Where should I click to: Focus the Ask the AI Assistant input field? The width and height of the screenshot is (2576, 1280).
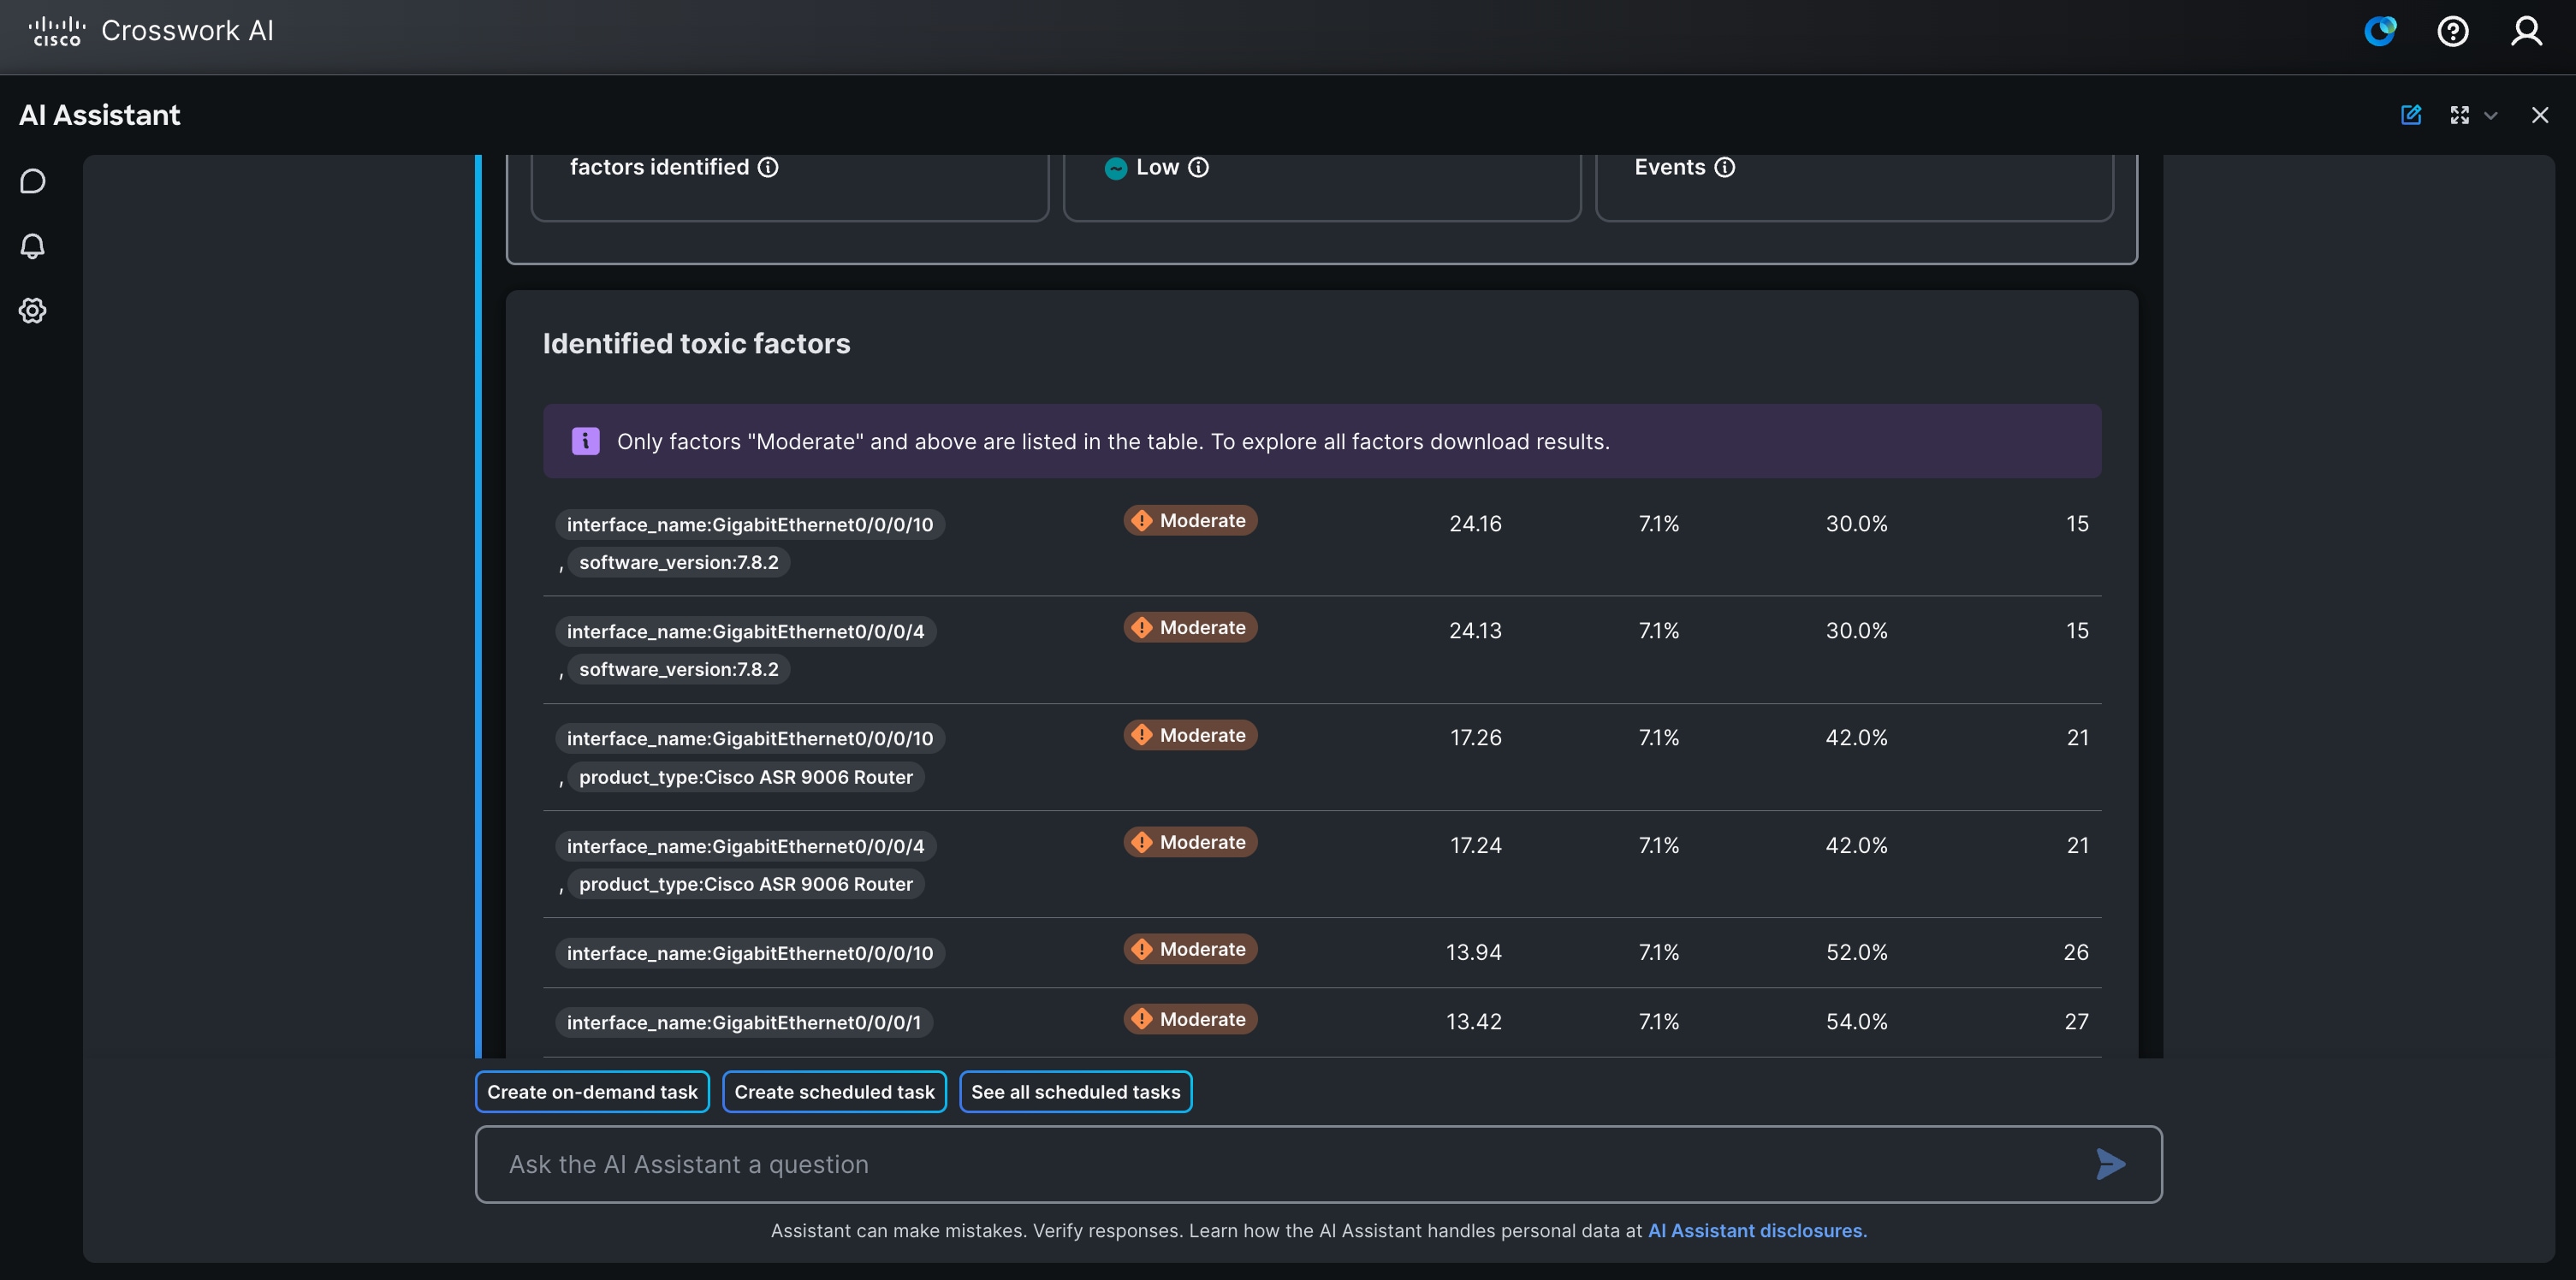click(1318, 1164)
